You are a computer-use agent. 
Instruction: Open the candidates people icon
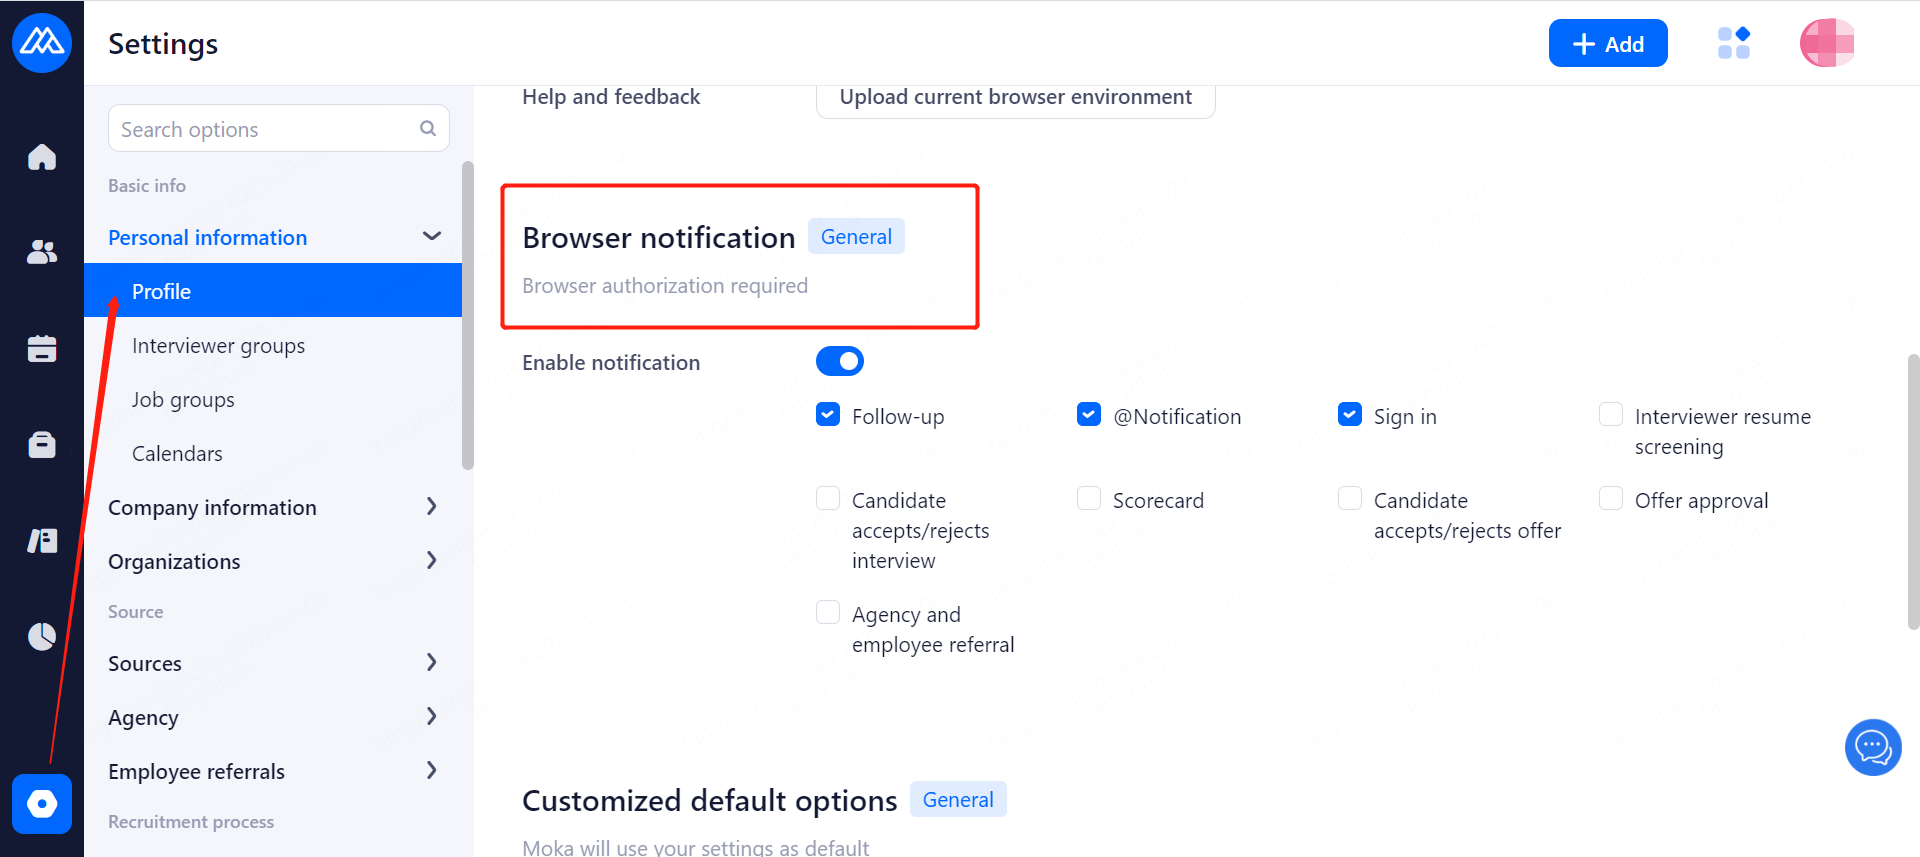[x=42, y=252]
